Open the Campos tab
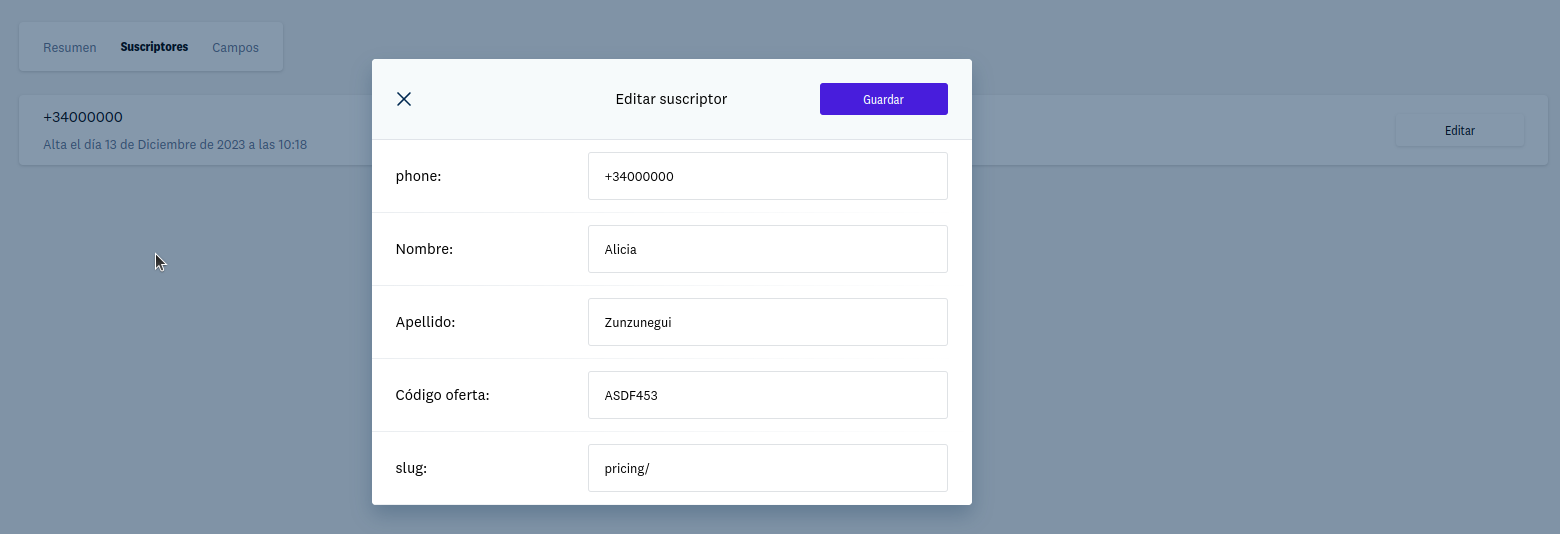This screenshot has width=1560, height=534. tap(235, 48)
